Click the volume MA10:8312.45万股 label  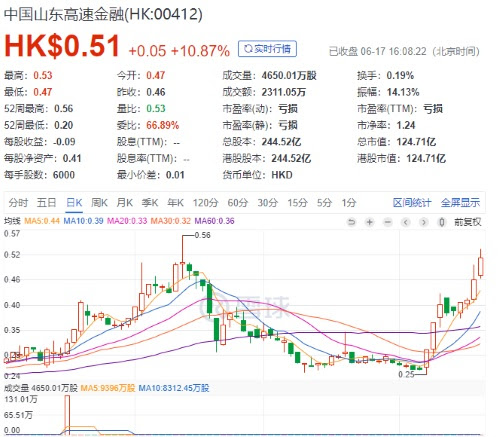[174, 388]
